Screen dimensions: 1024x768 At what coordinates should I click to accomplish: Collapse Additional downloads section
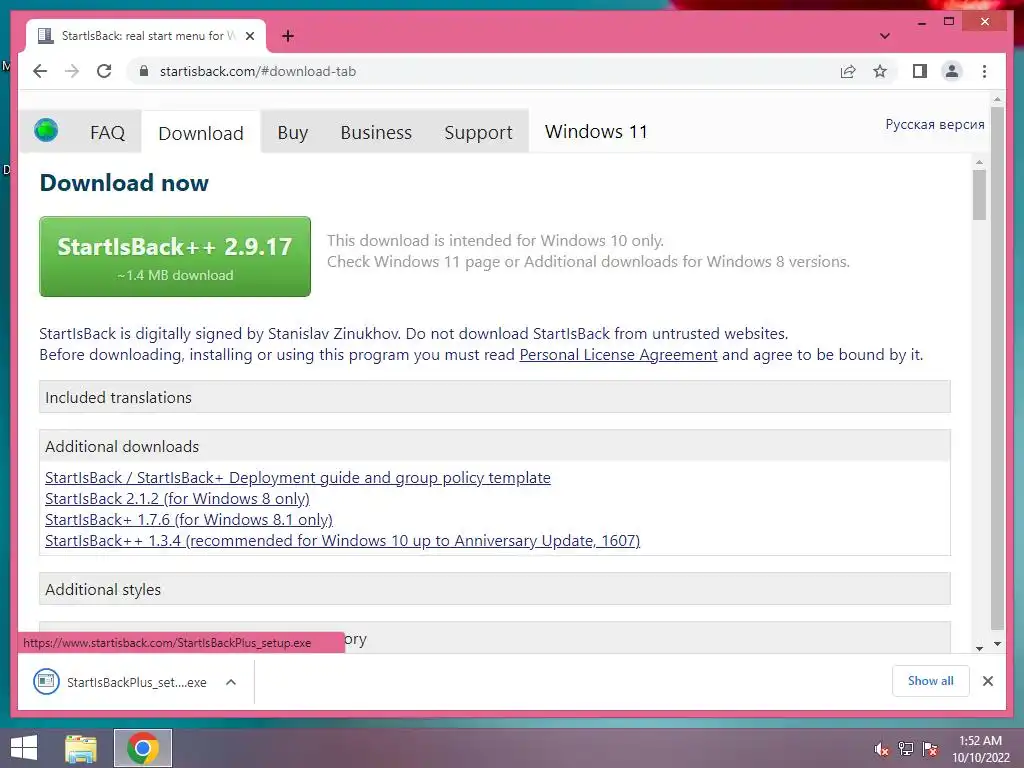[x=494, y=446]
